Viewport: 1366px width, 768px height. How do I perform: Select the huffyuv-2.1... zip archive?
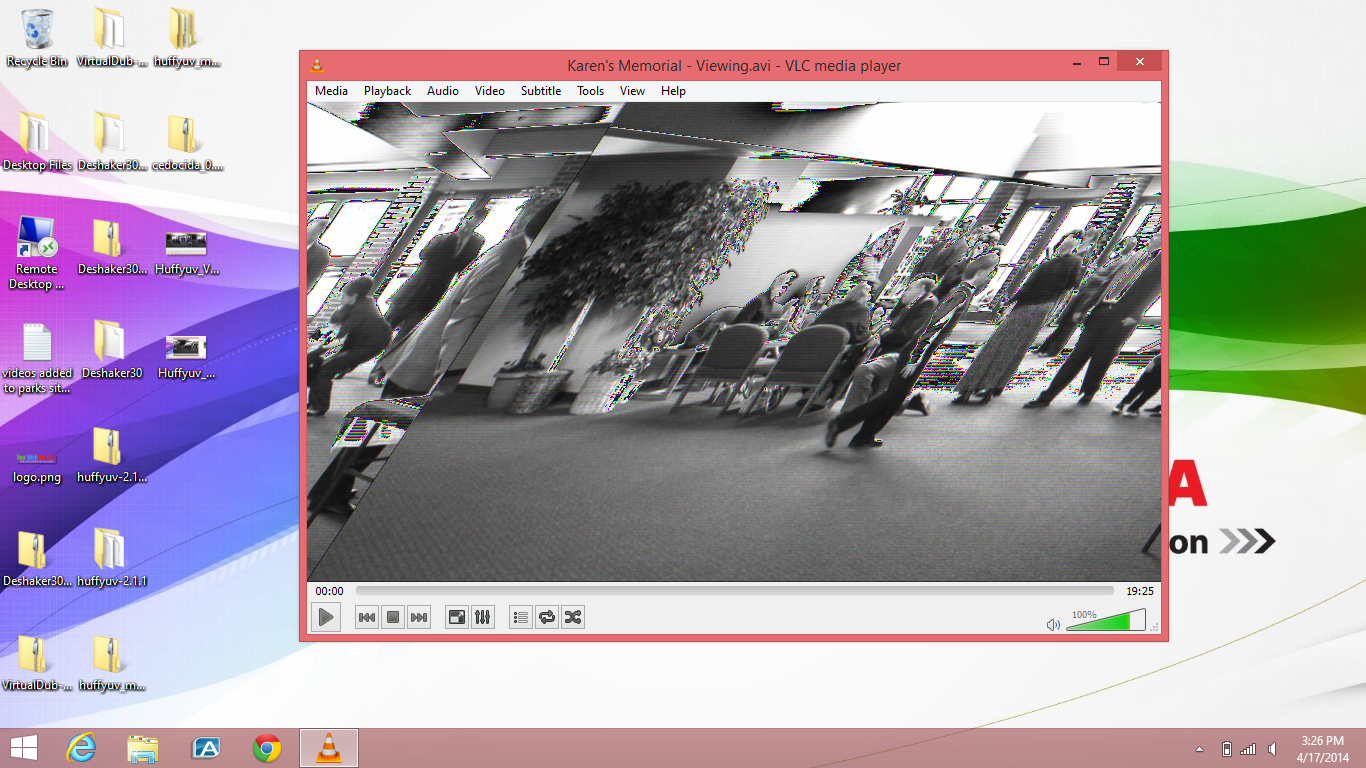tap(112, 454)
